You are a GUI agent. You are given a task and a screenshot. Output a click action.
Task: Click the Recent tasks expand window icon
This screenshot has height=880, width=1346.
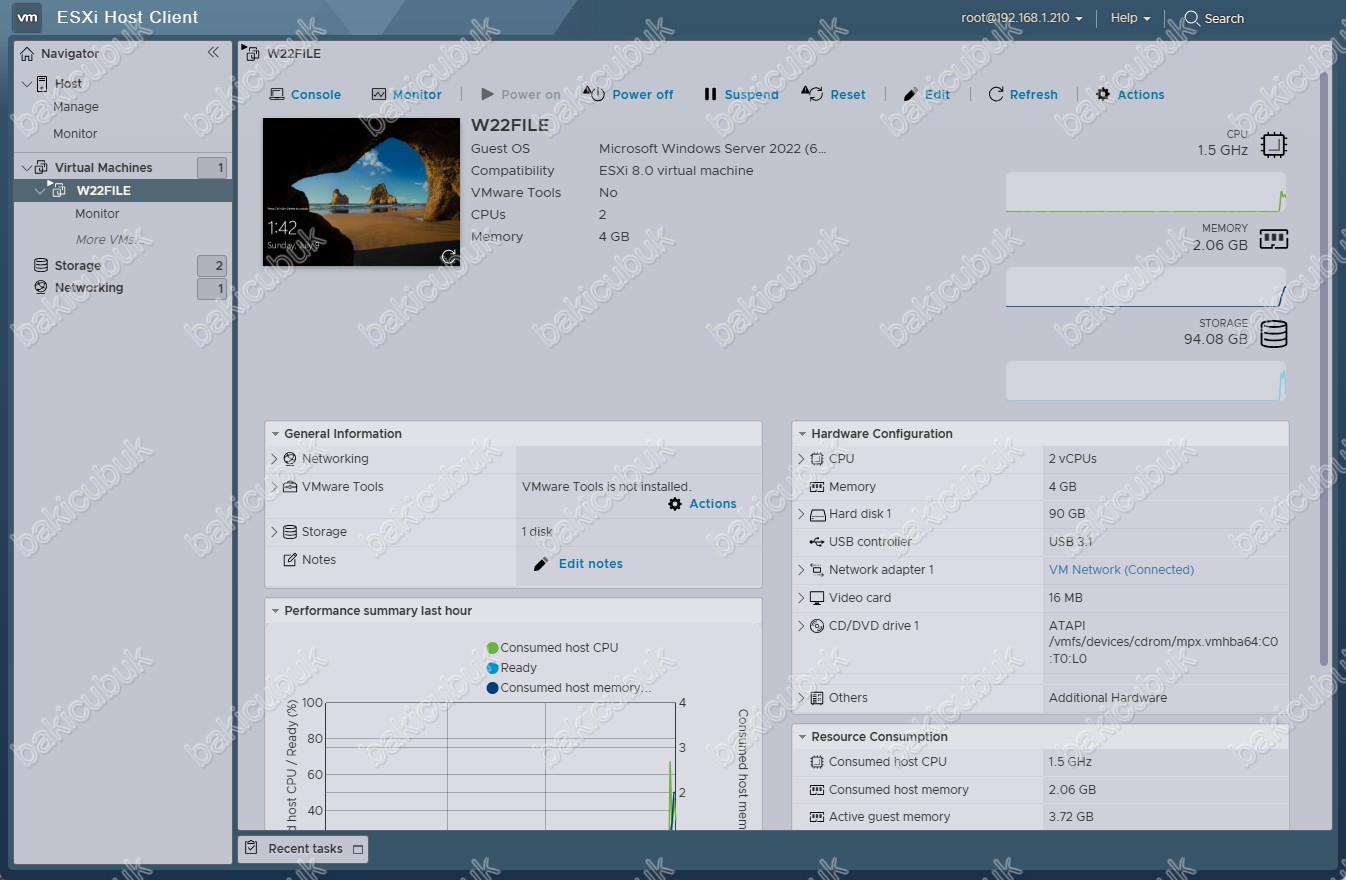[358, 849]
